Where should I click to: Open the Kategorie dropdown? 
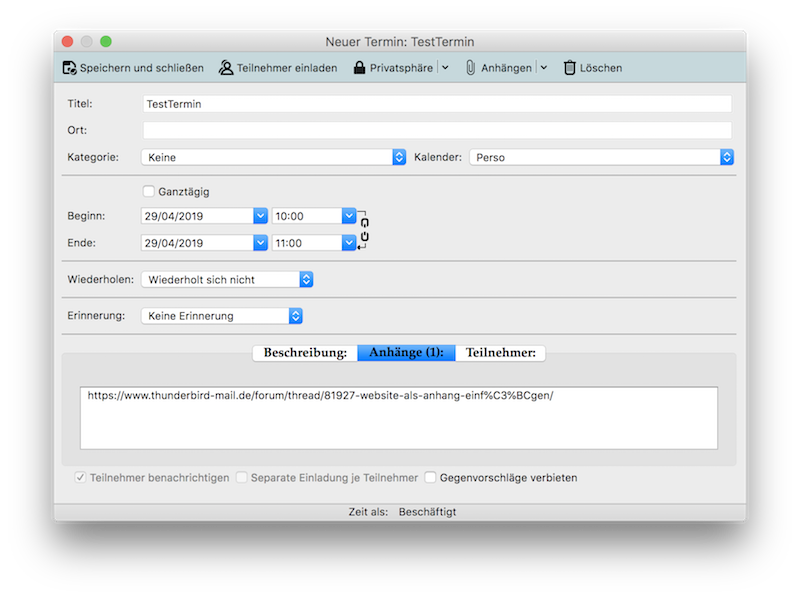pos(273,157)
